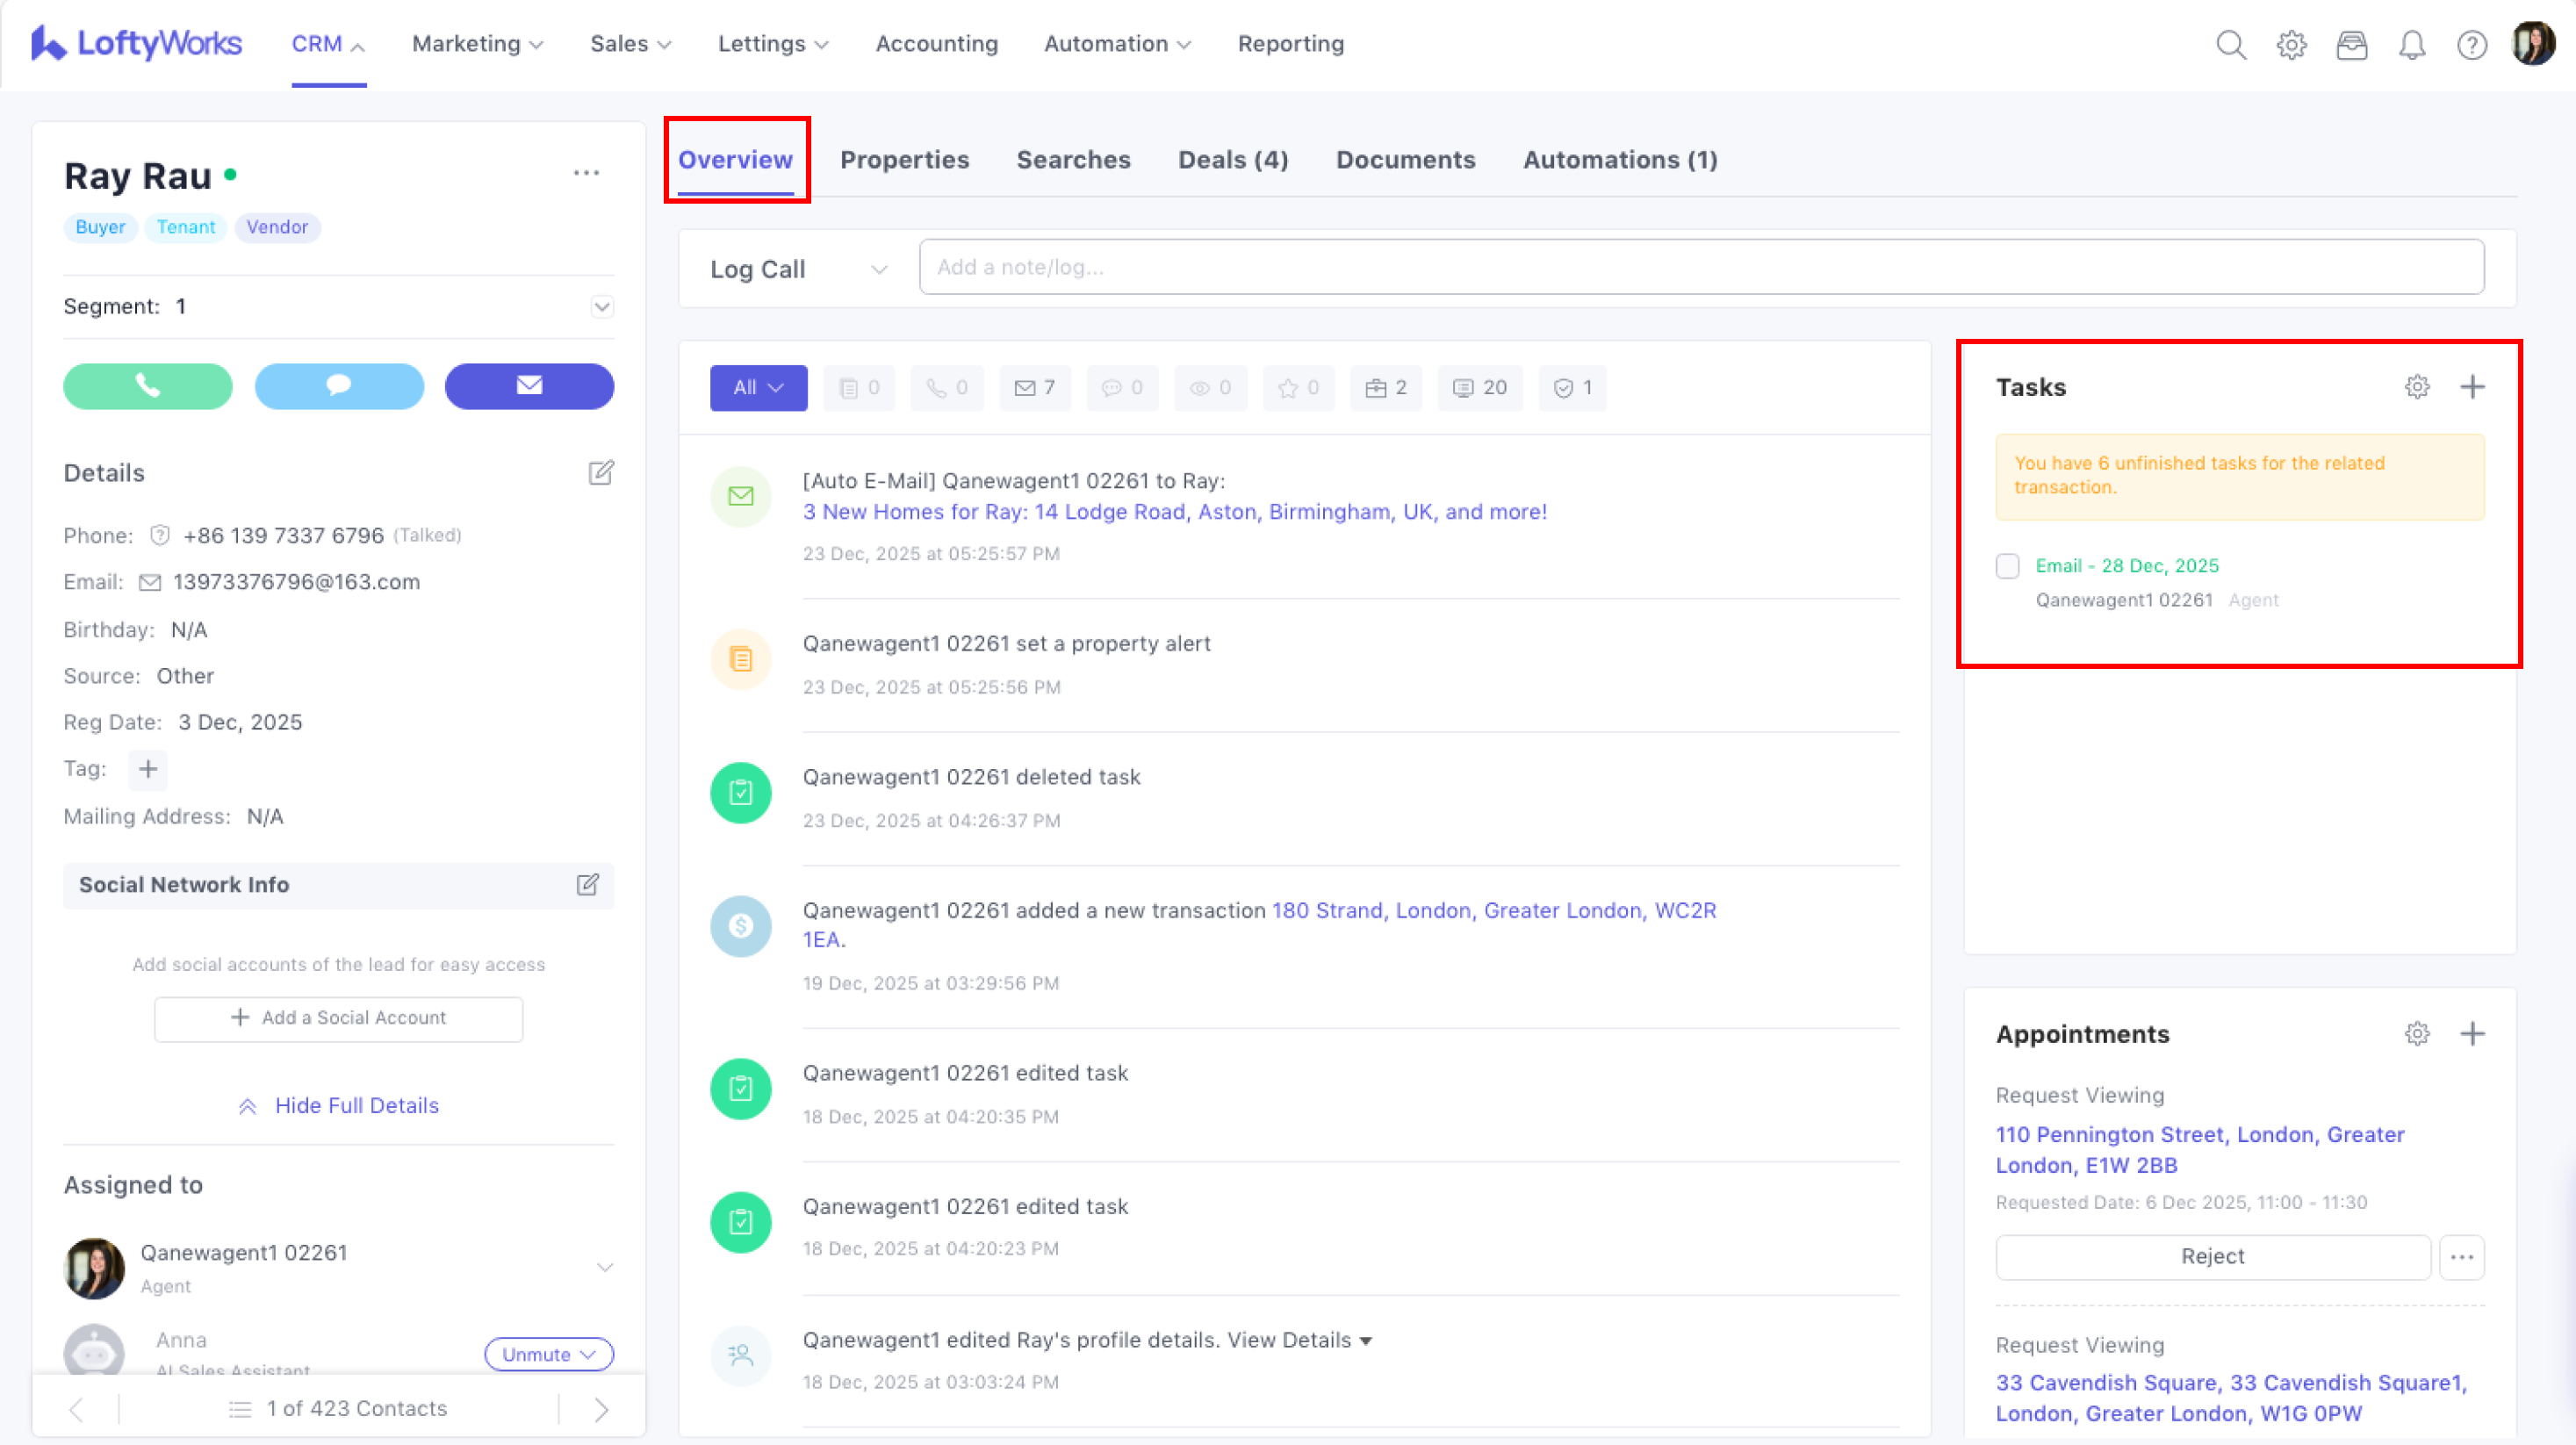Screen dimensions: 2576x1445
Task: Click the Add a note/log input field
Action: tap(1700, 267)
